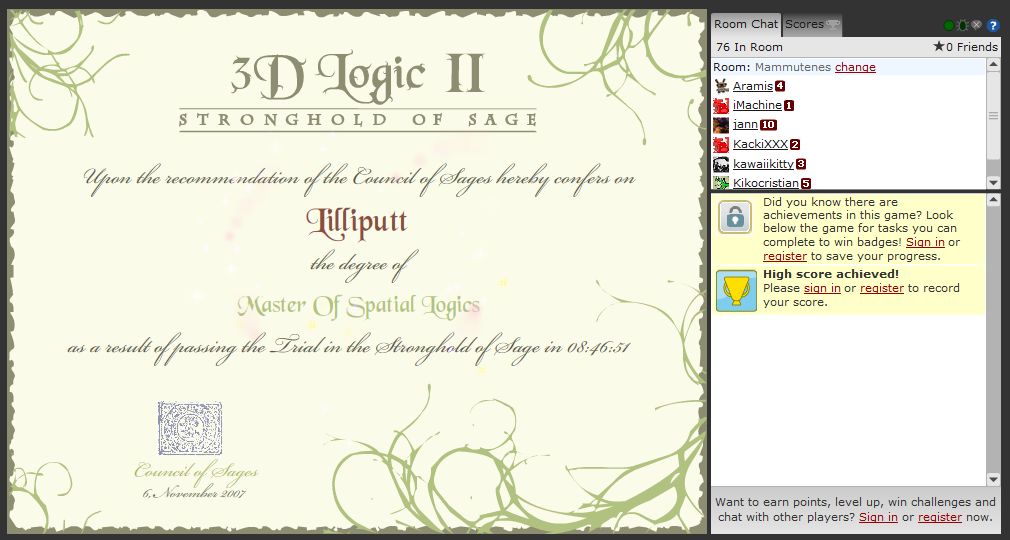1010x540 pixels.
Task: Click chat messages scrollbar down arrow
Action: pyautogui.click(x=993, y=479)
